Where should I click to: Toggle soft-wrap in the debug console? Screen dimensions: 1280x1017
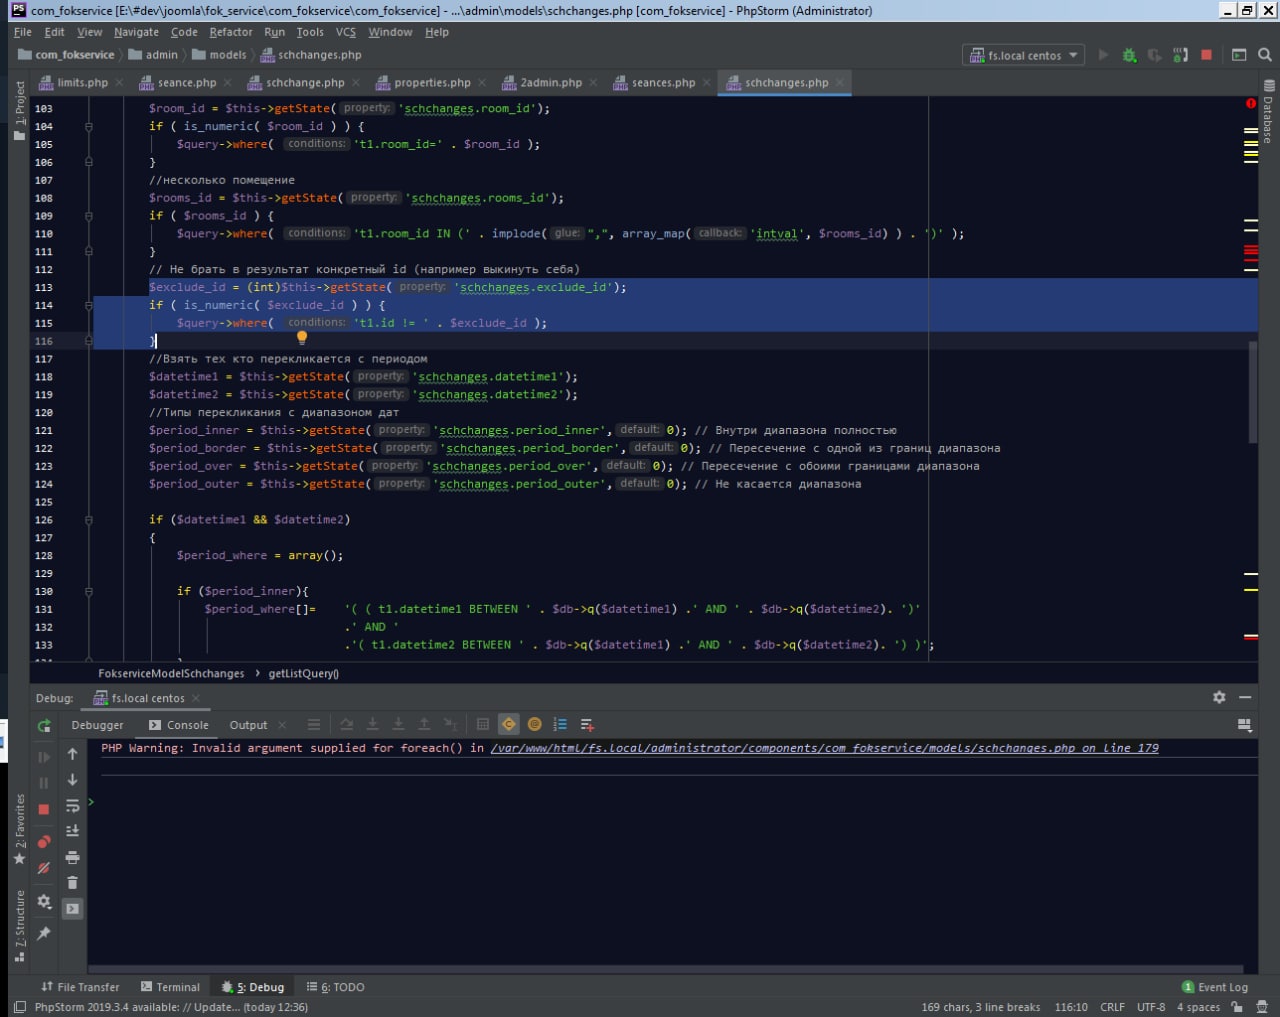tap(72, 806)
